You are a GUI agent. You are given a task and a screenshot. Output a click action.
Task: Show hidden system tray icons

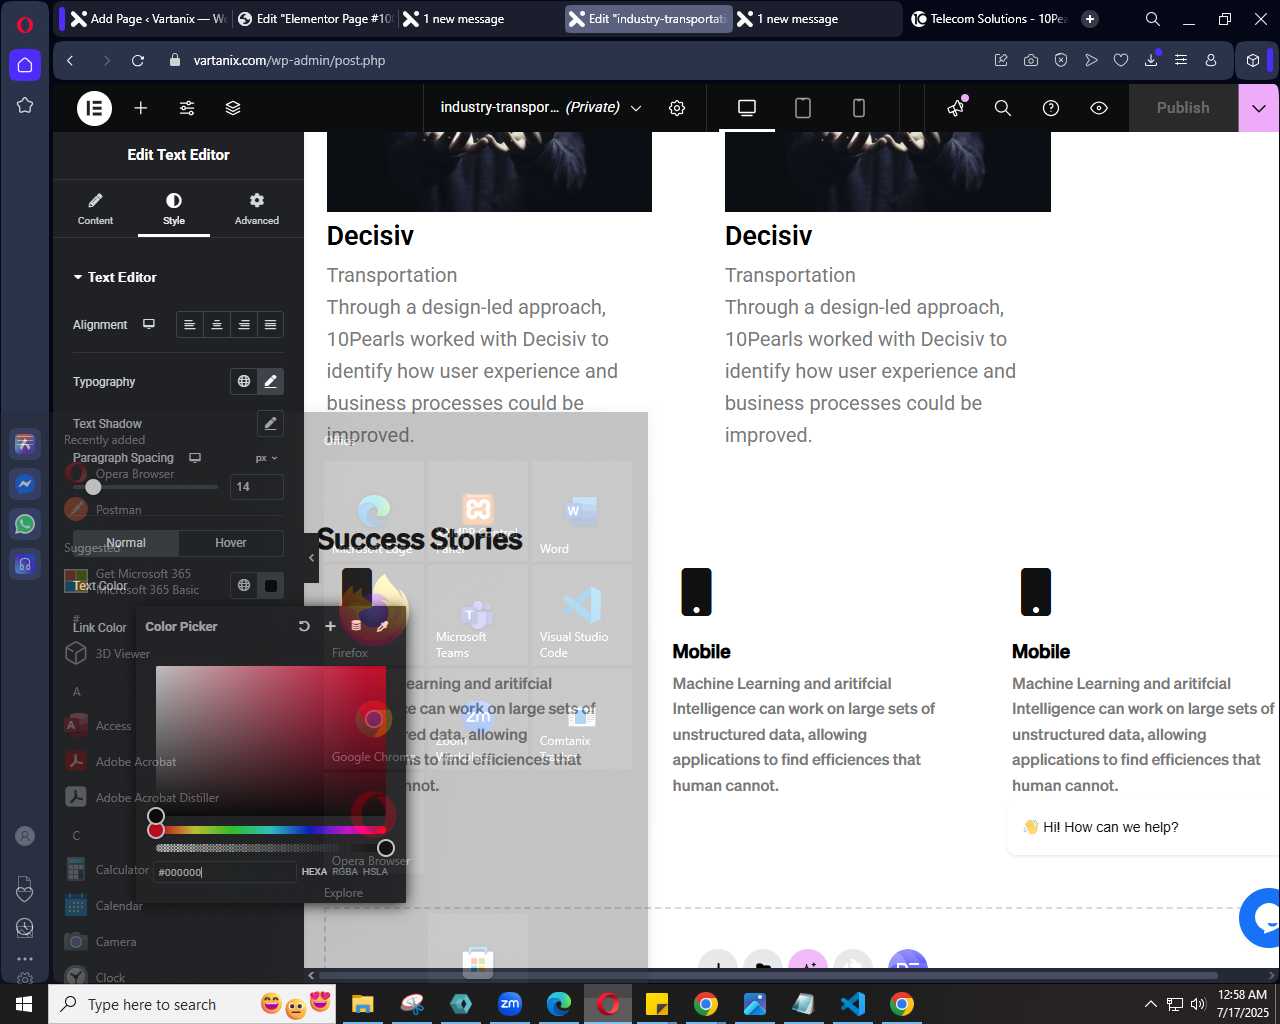(x=1150, y=1004)
